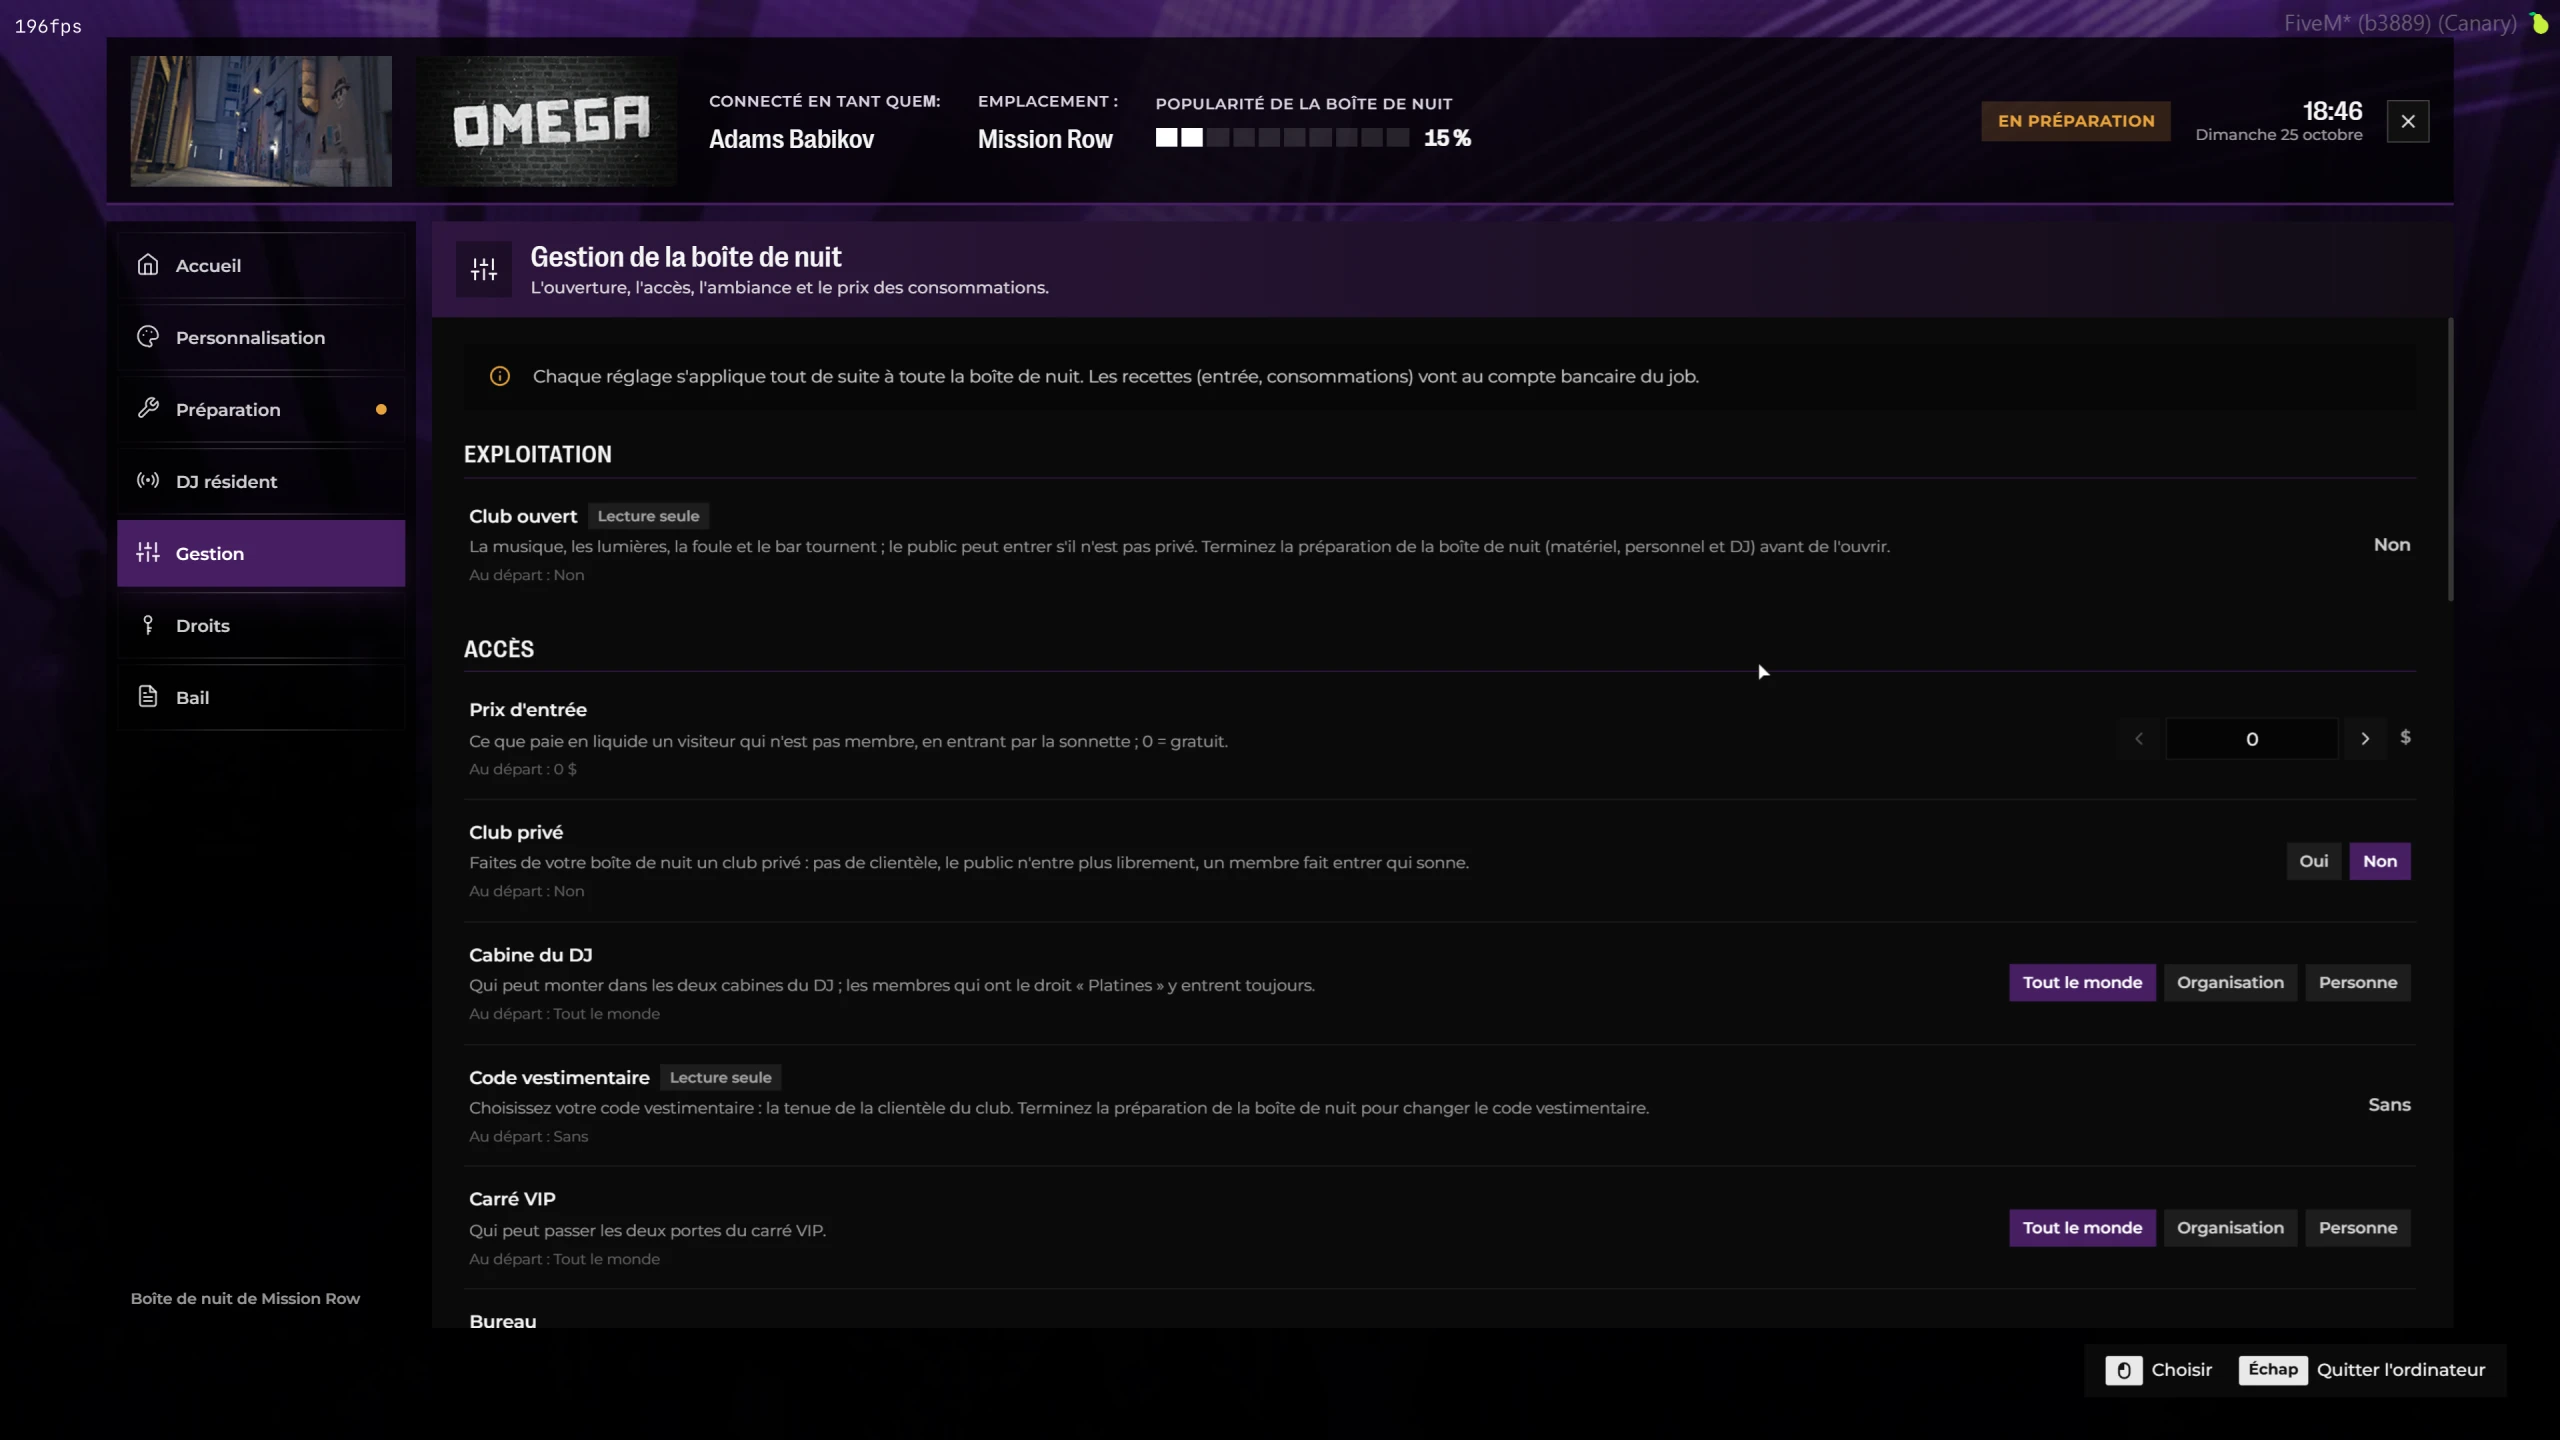
Task: Open the Accueil menu item
Action: (x=261, y=265)
